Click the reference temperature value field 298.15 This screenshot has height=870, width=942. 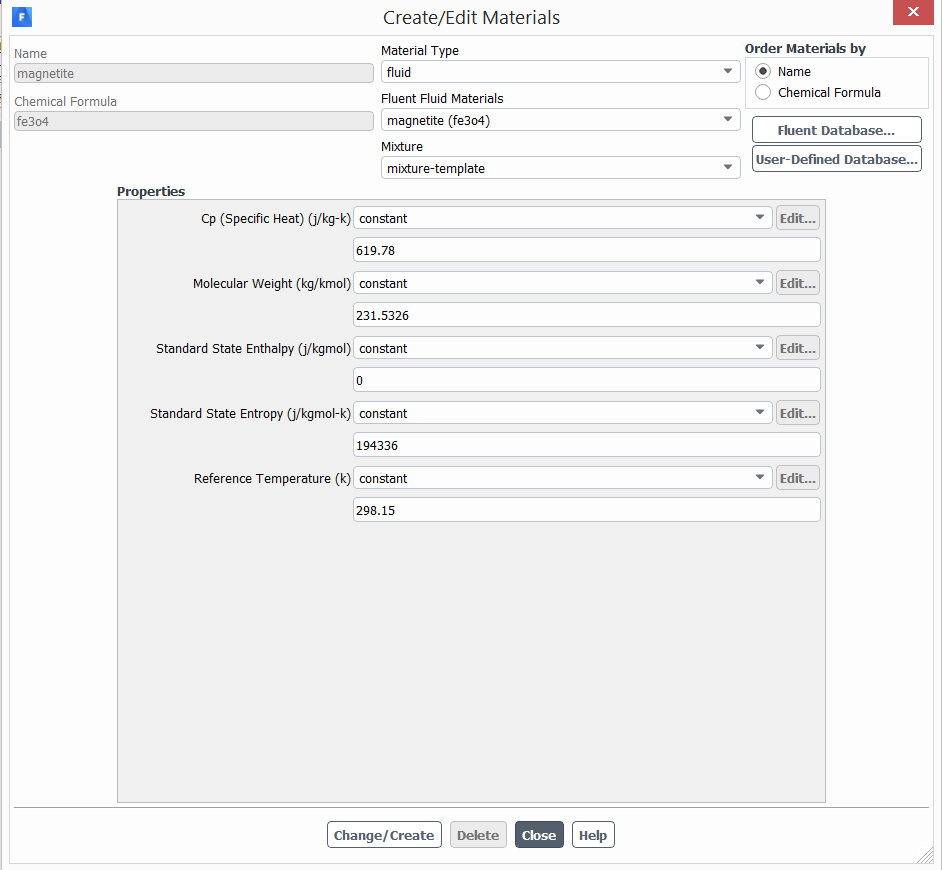[586, 510]
